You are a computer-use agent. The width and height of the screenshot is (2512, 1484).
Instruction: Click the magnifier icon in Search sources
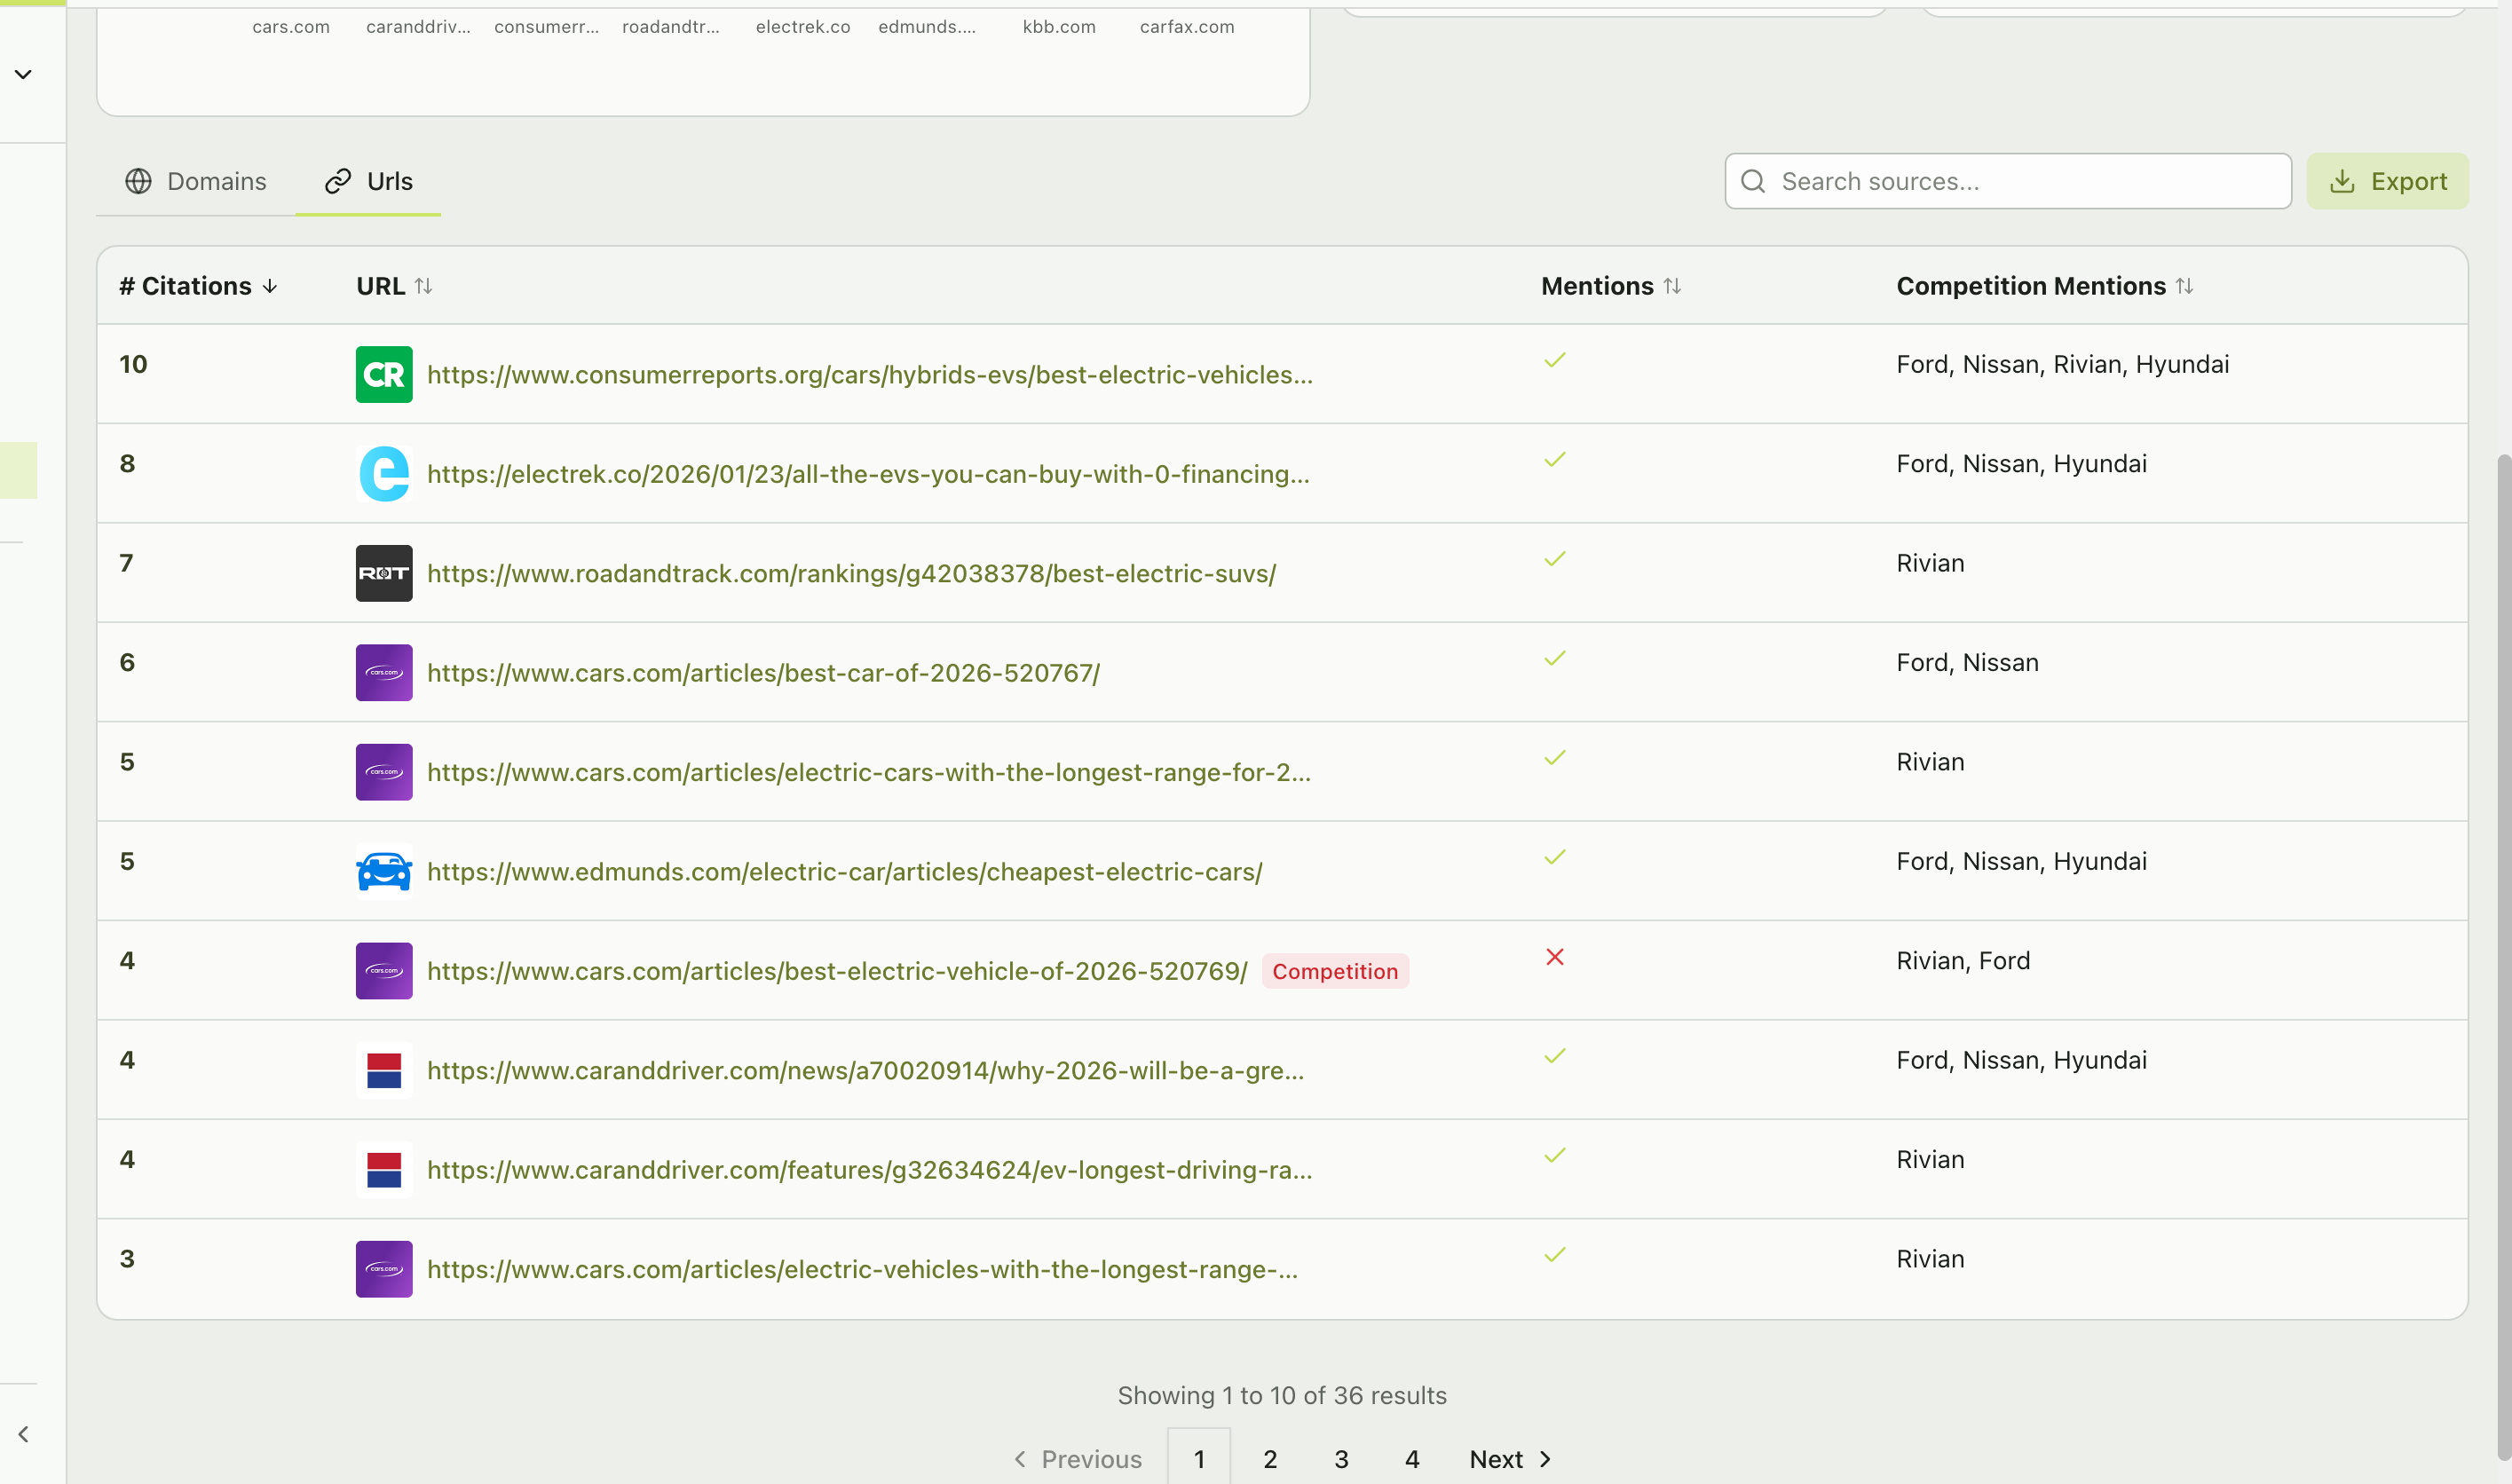pyautogui.click(x=1753, y=181)
